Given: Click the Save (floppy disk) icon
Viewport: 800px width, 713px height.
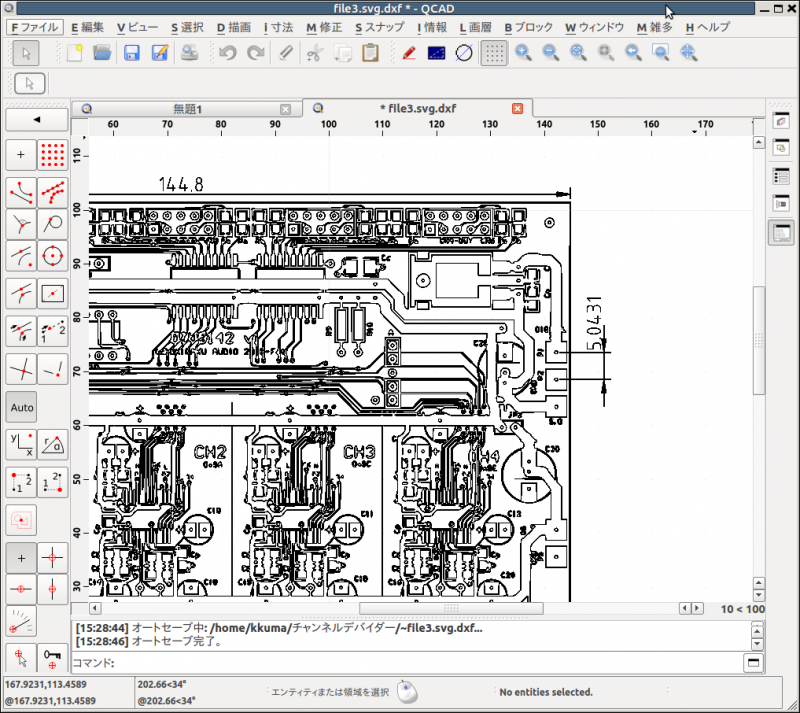Looking at the screenshot, I should [131, 53].
